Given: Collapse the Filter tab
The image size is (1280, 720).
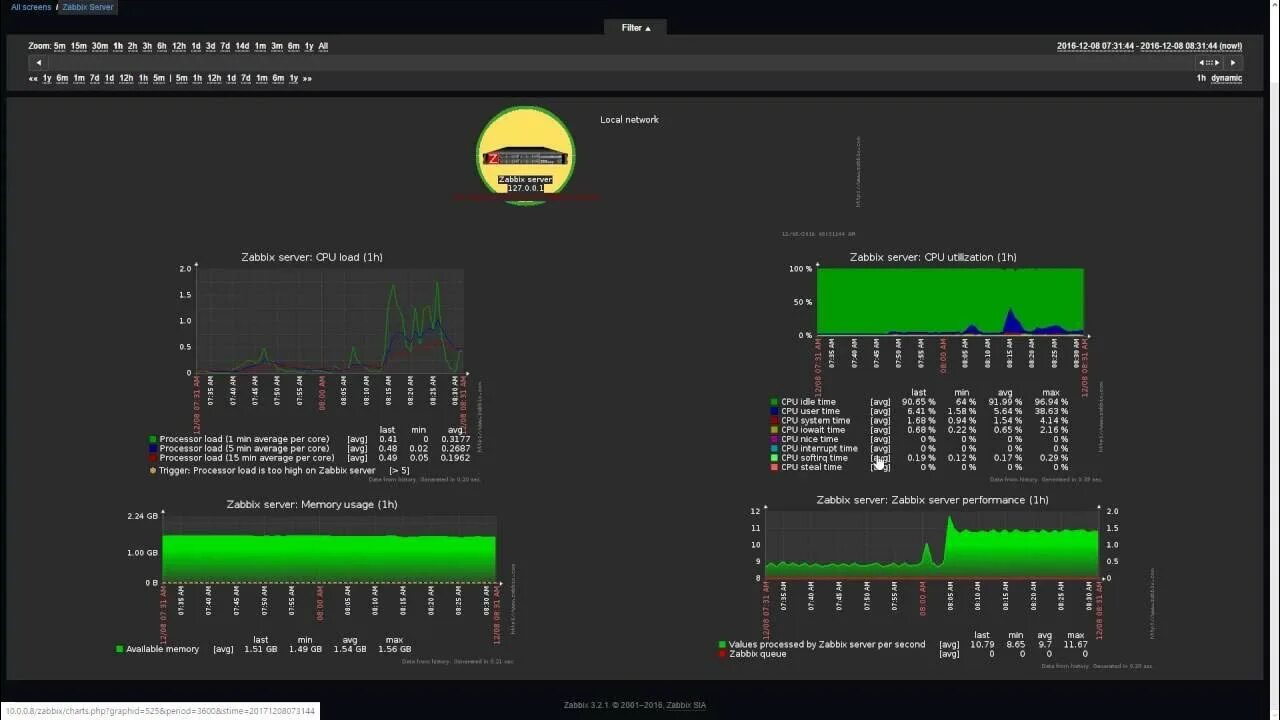Looking at the screenshot, I should point(636,28).
